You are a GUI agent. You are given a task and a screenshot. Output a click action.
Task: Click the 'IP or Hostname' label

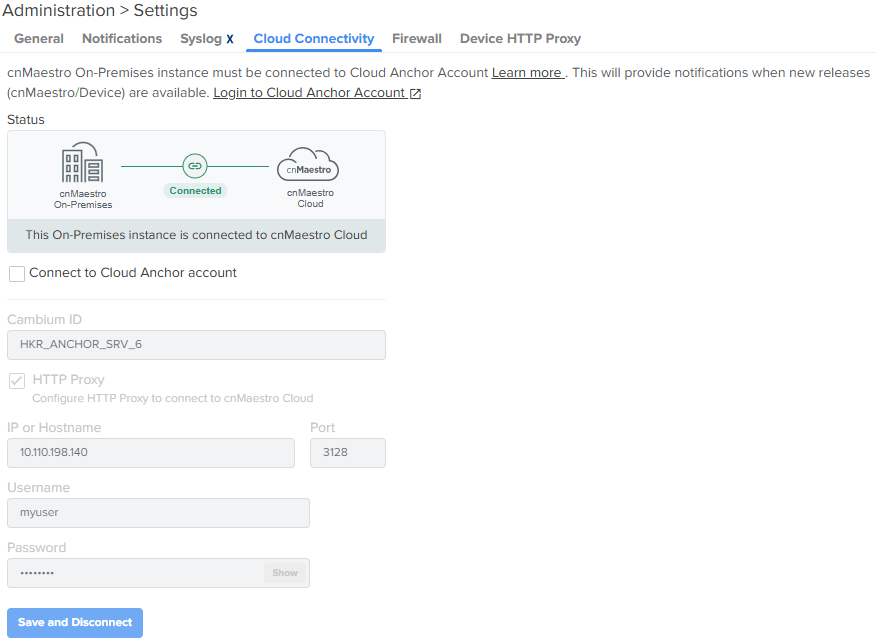54,427
